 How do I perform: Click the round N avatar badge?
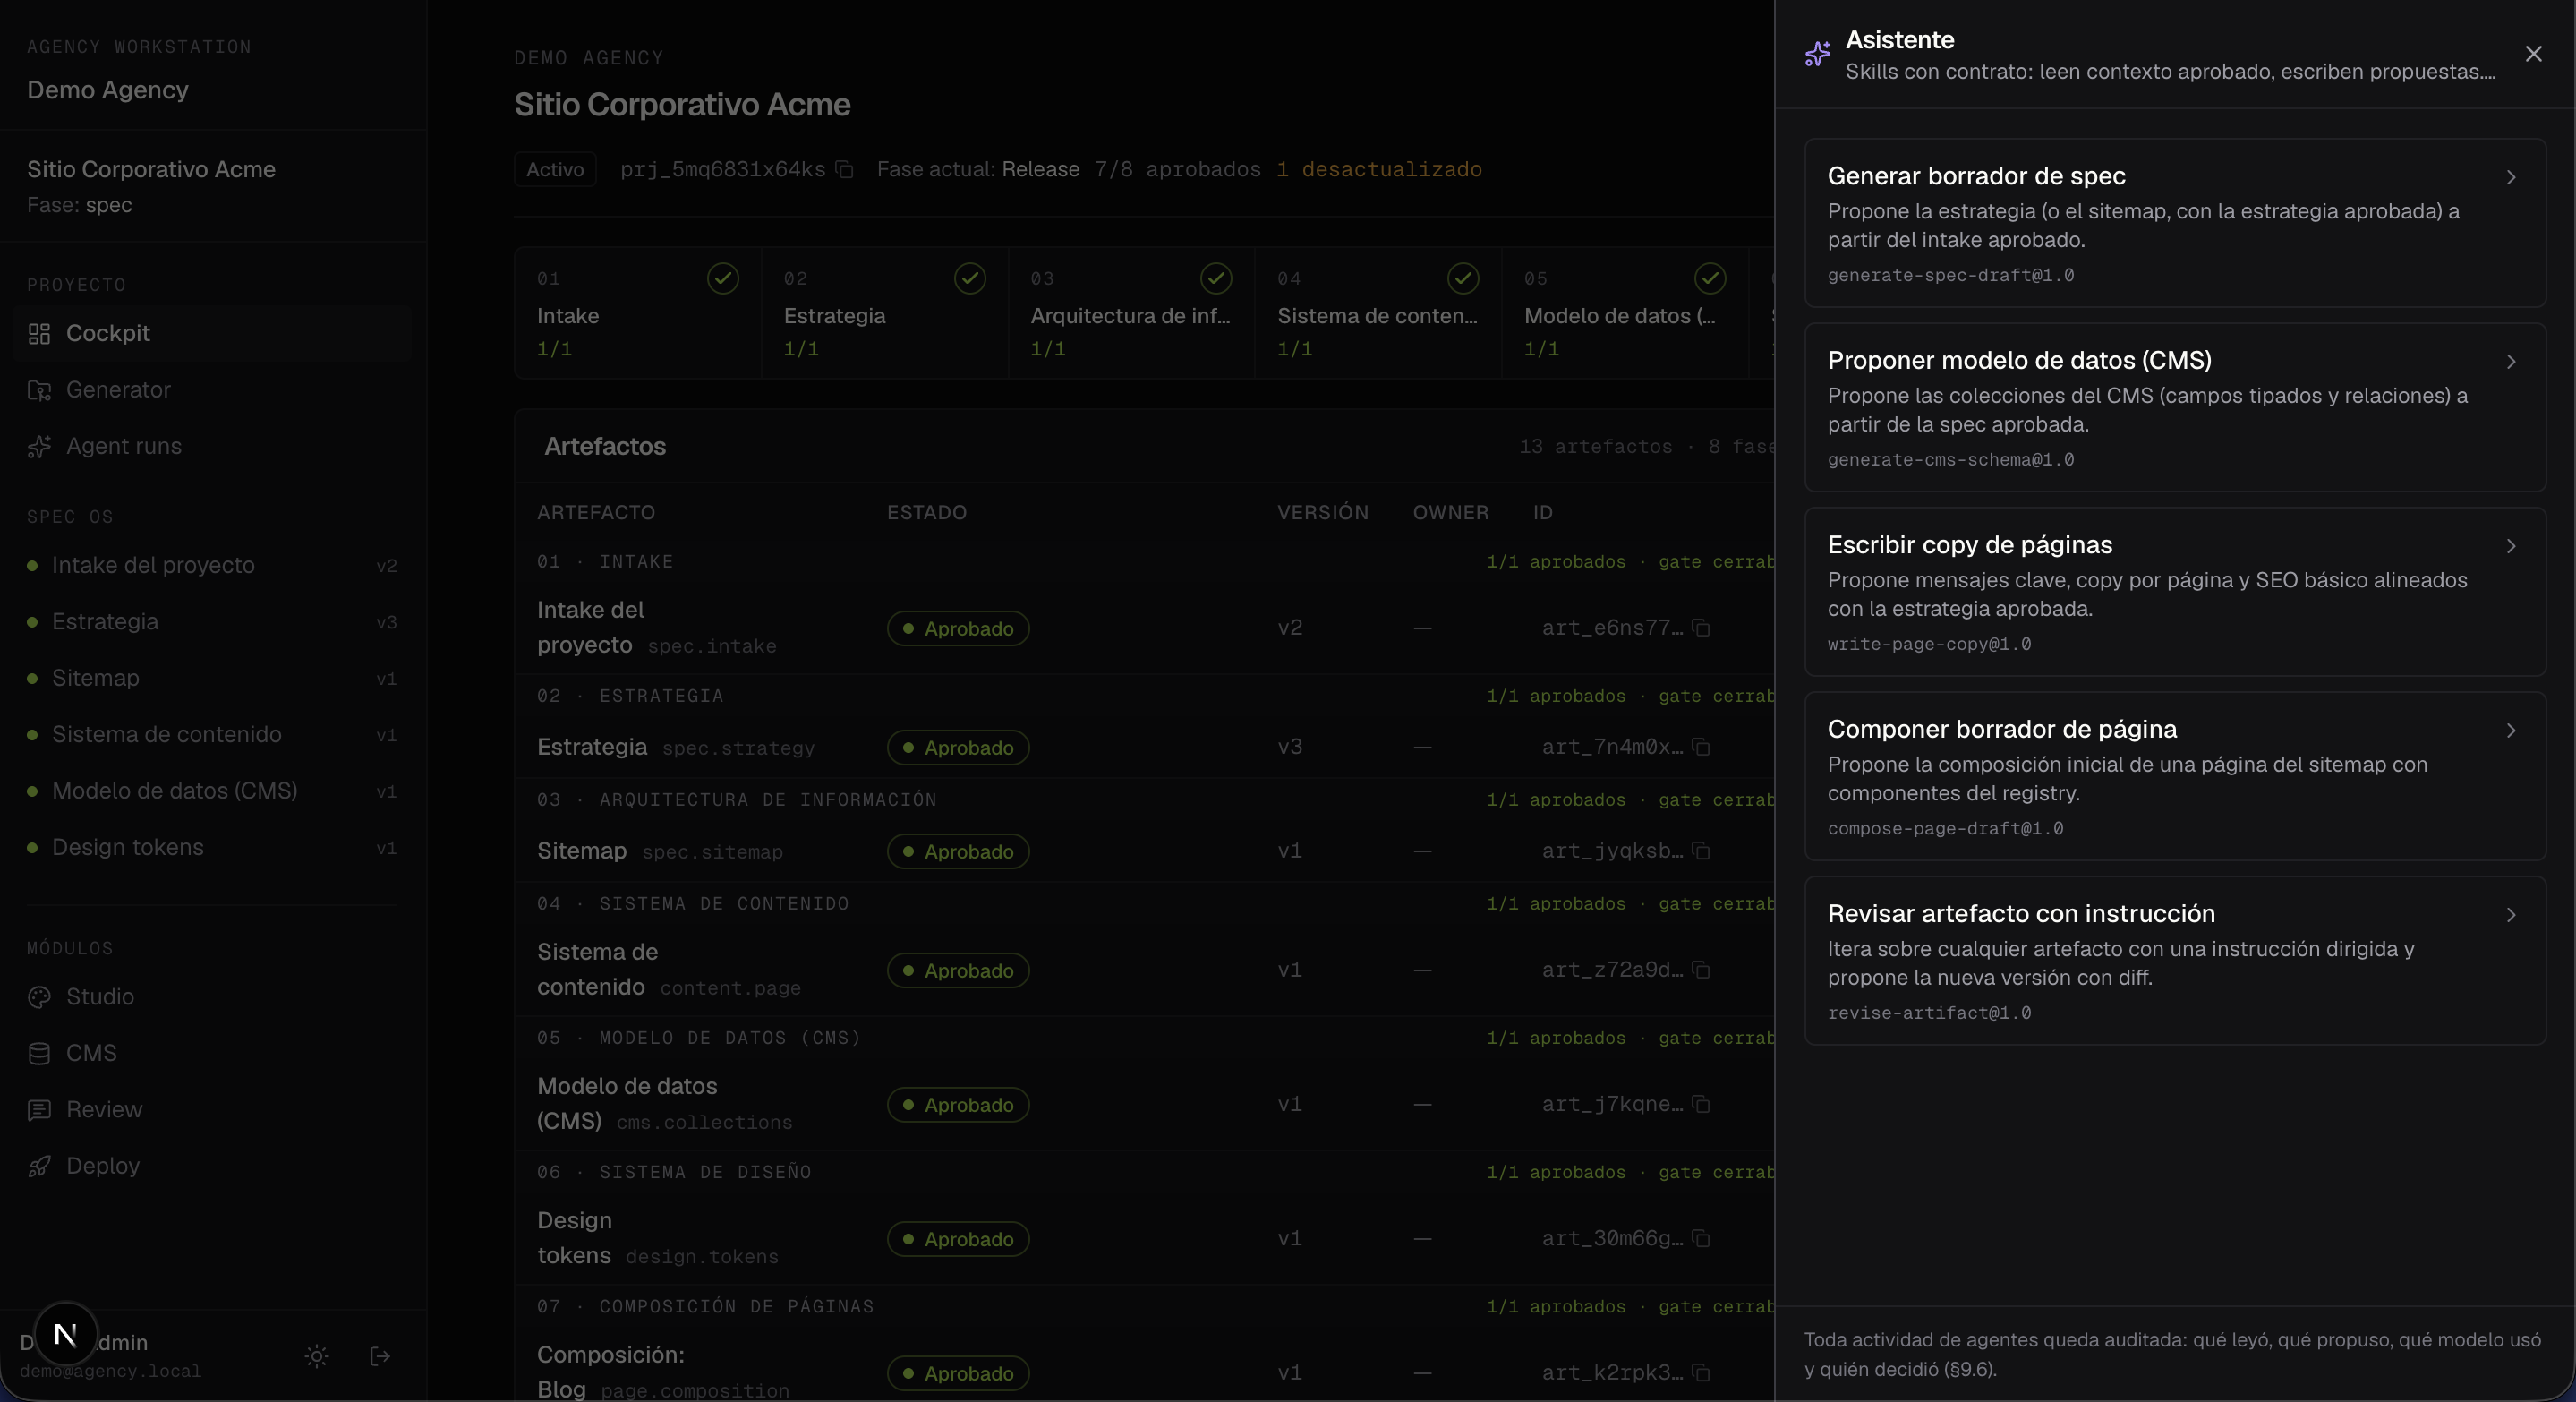65,1334
